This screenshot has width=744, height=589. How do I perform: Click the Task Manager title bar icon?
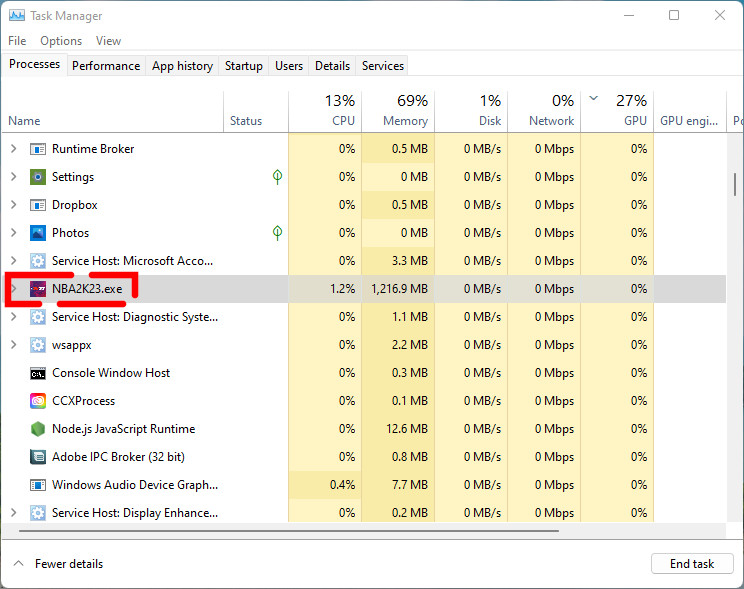click(x=17, y=16)
